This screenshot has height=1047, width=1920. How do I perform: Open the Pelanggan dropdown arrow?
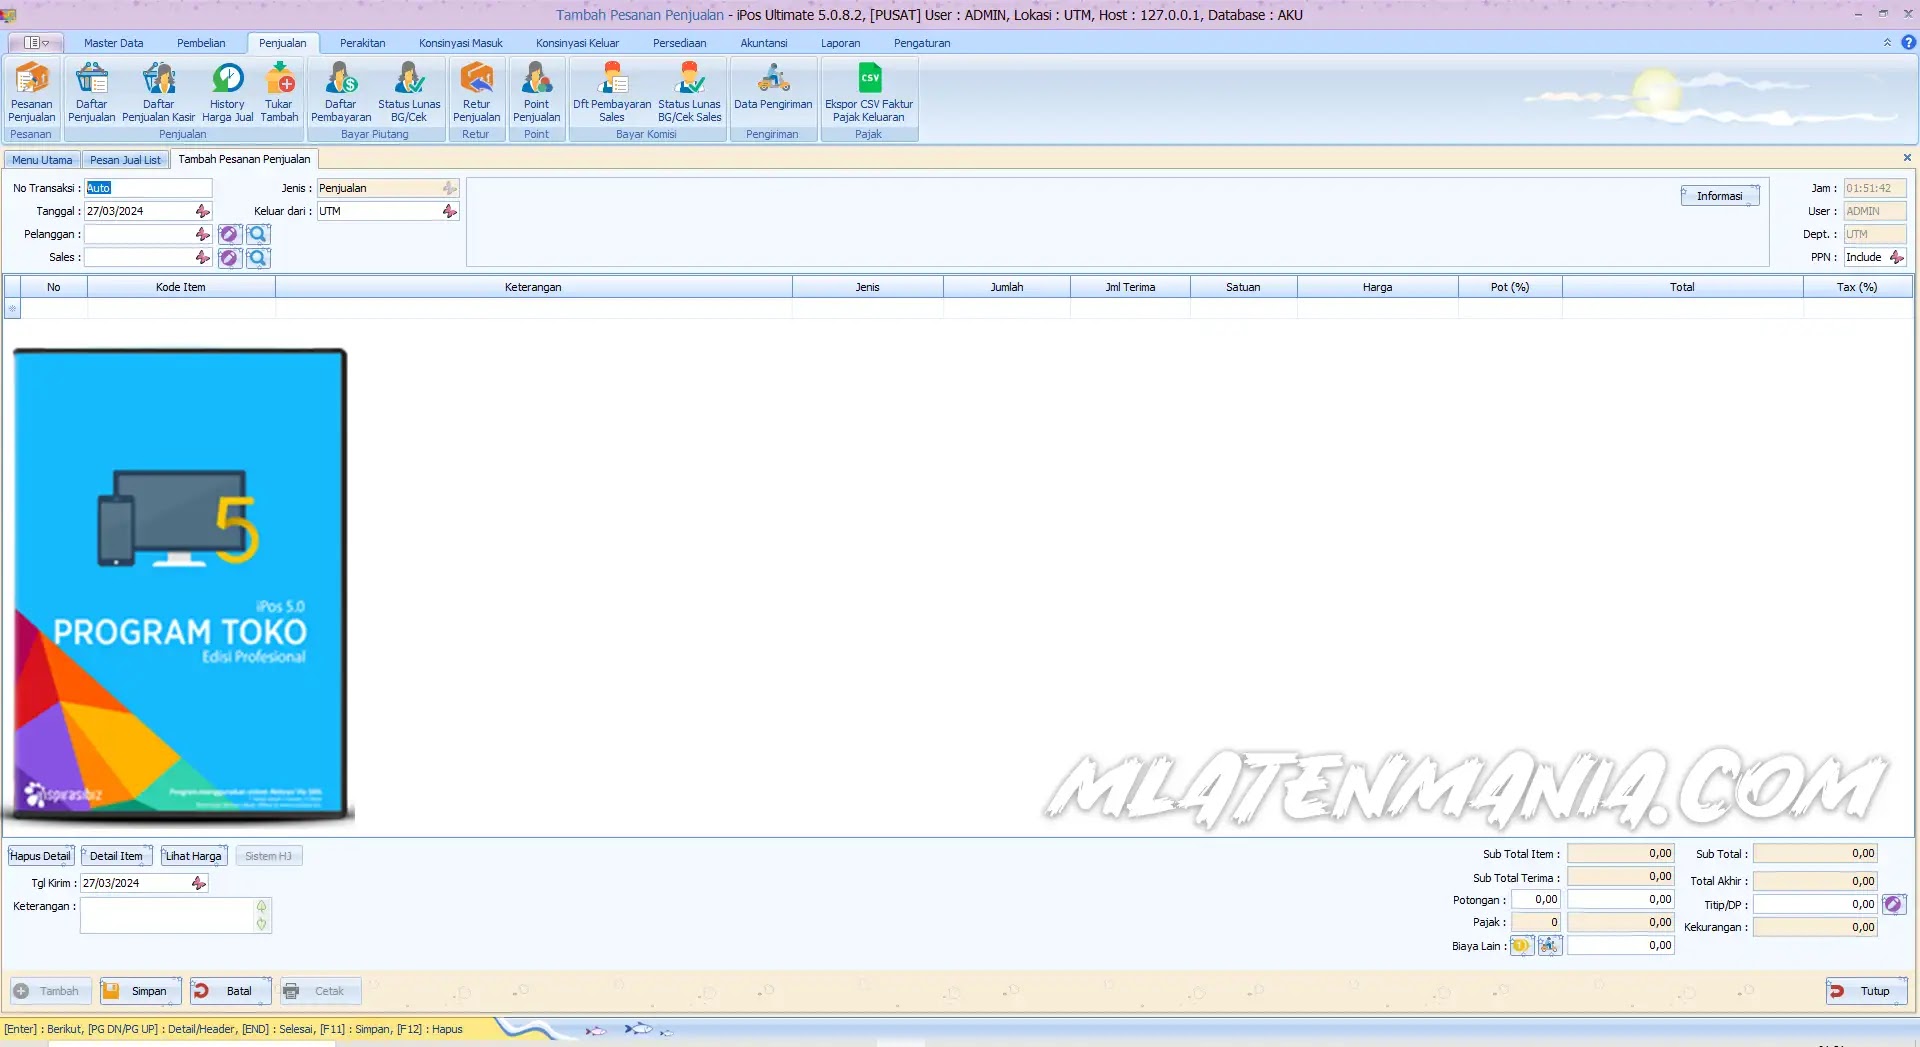click(x=203, y=234)
